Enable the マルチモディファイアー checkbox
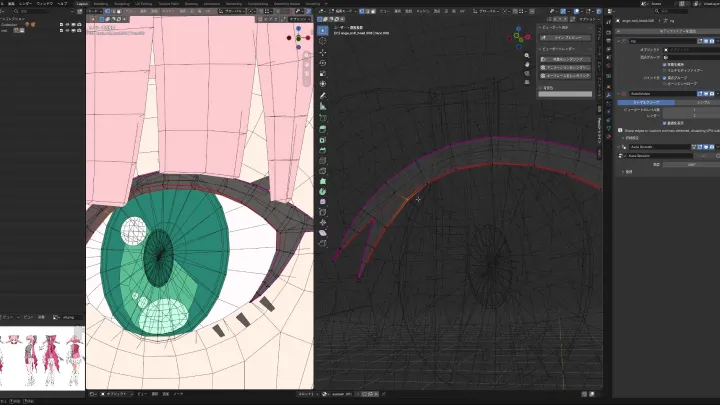This screenshot has width=720, height=405. click(x=664, y=70)
